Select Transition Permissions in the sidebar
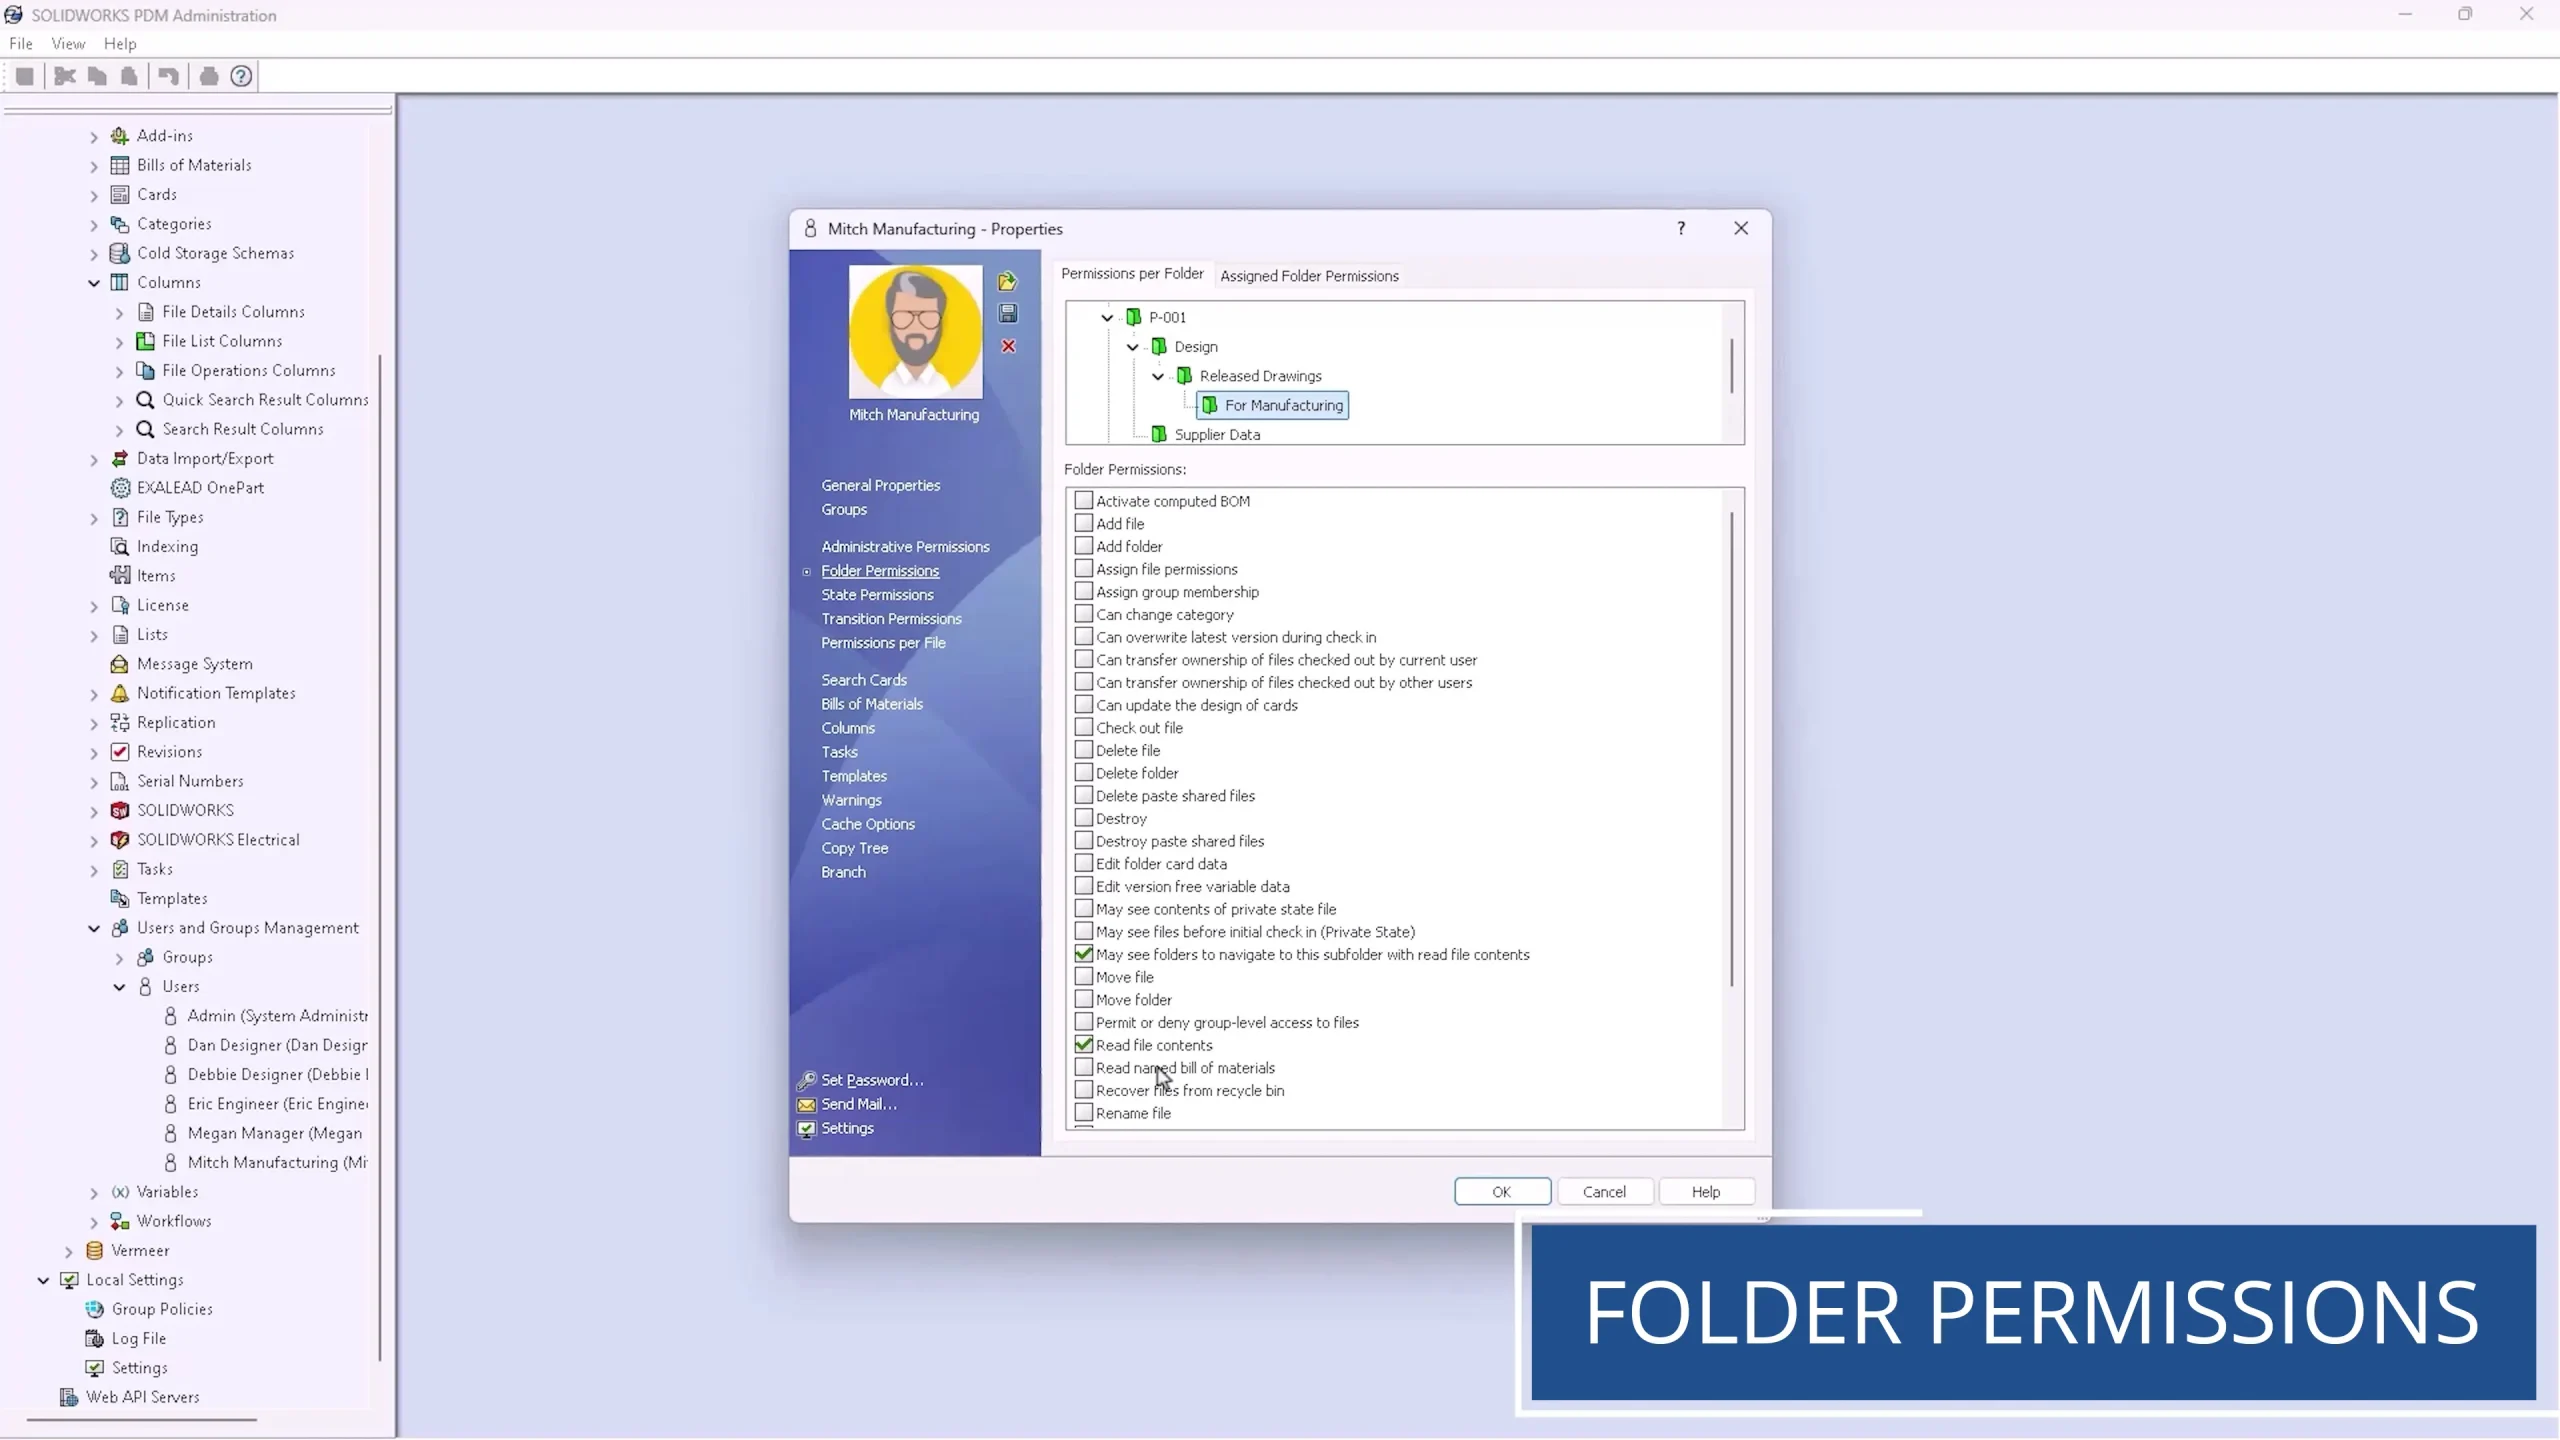 coord(890,618)
